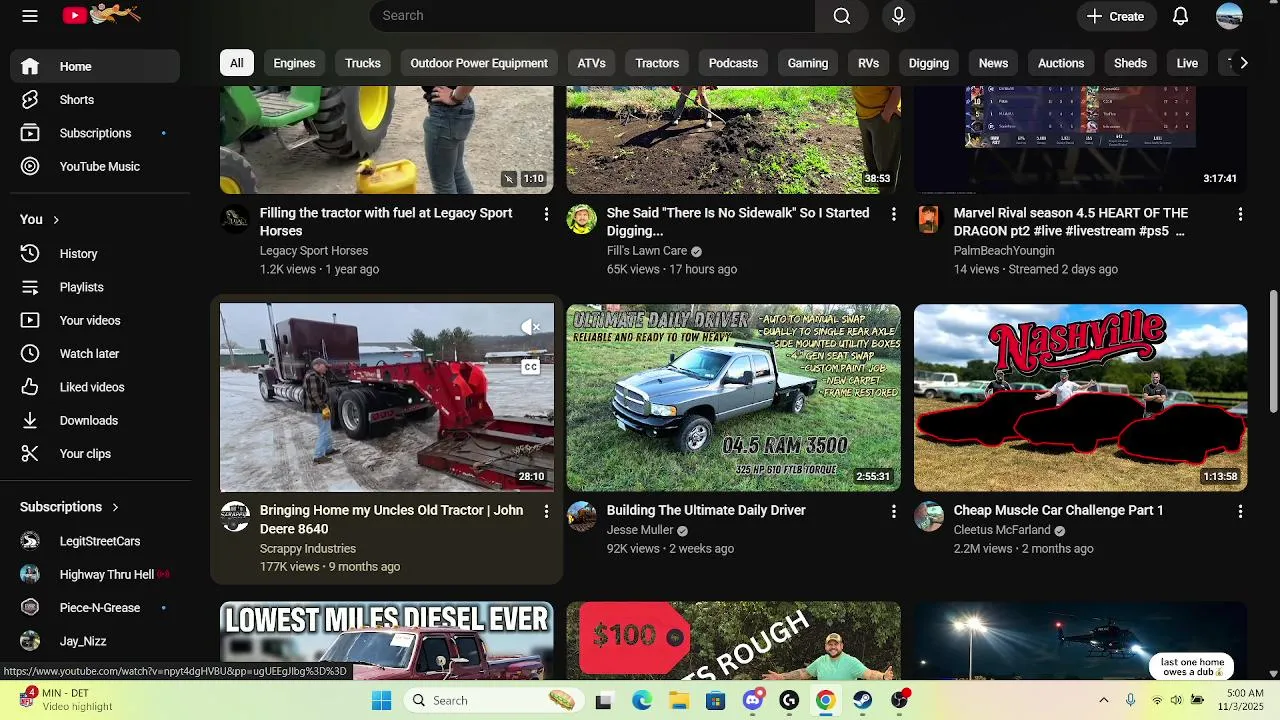Open options for She Said There Is No Sidewalk video
Screen dimensions: 1280x720
click(893, 214)
